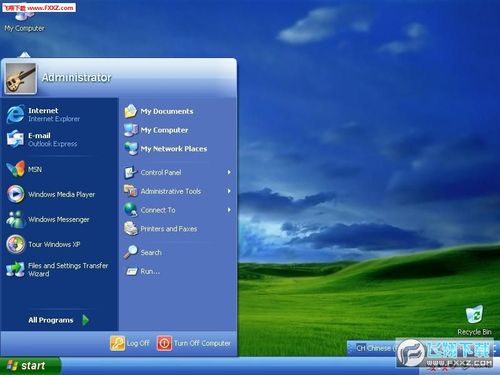Viewport: 500px width, 375px height.
Task: Open Files and Settings Transfer Wizard icon
Action: (15, 269)
